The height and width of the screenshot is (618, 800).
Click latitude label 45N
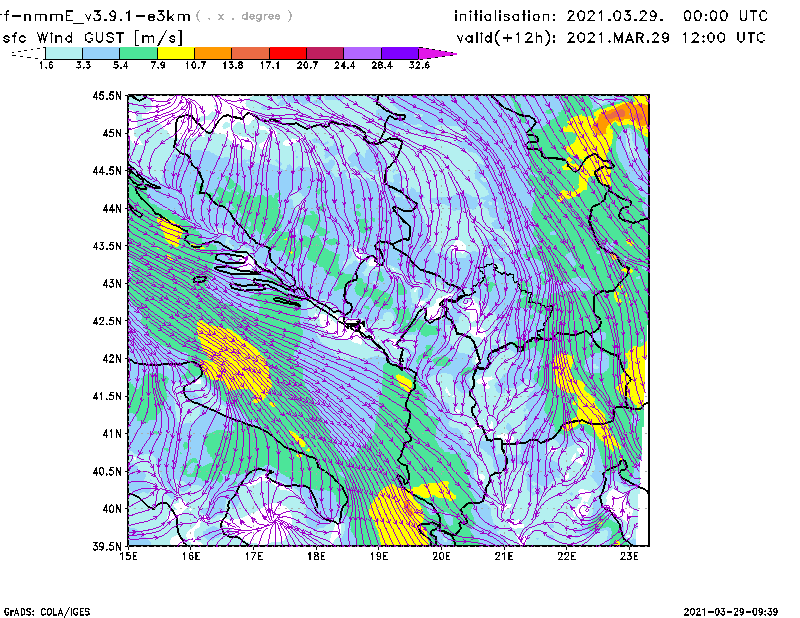pyautogui.click(x=112, y=133)
